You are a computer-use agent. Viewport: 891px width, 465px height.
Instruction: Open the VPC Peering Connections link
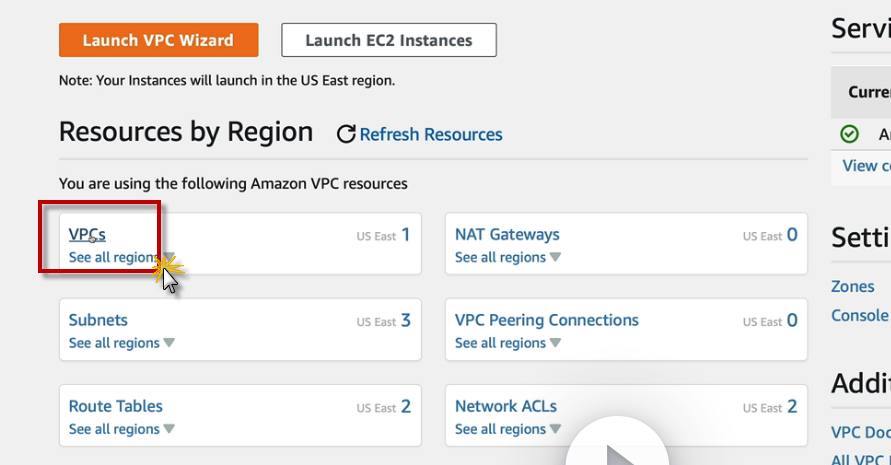click(546, 320)
